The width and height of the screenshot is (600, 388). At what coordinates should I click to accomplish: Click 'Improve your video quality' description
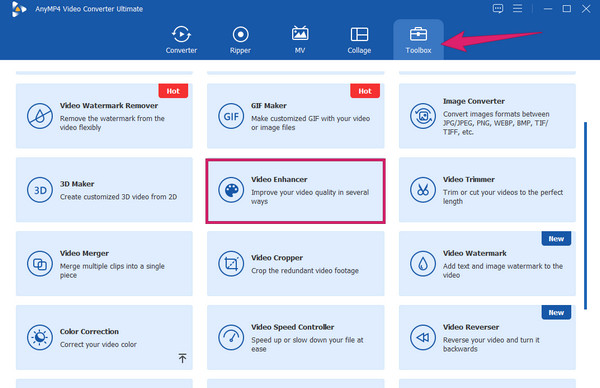tap(310, 197)
